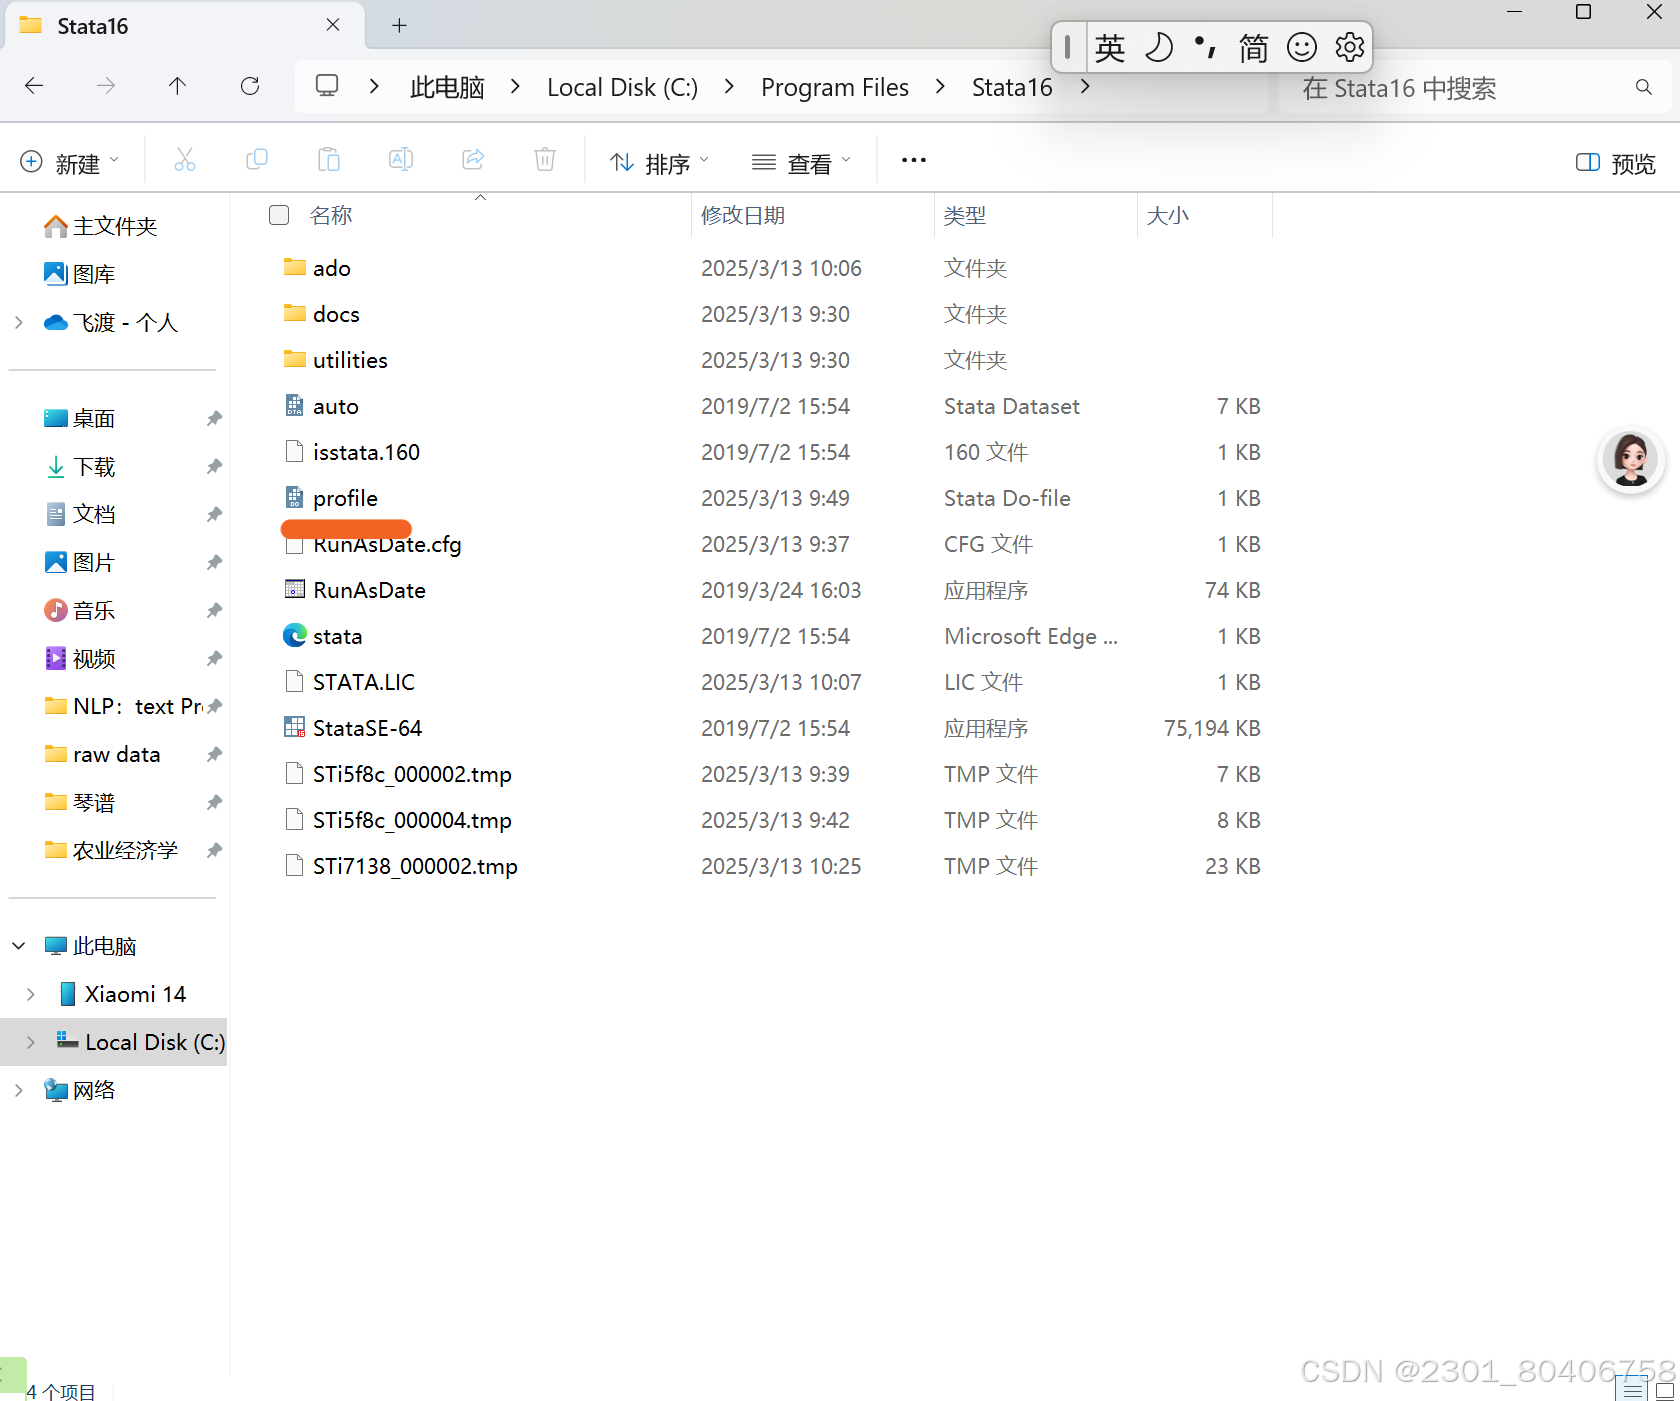Open chevron dropdown after Program Files breadcrumb
This screenshot has height=1401, width=1680.
click(940, 87)
